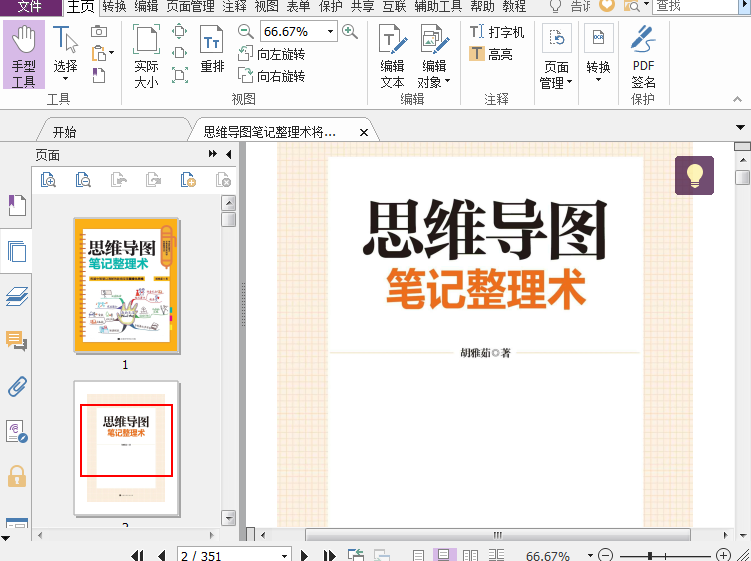The image size is (751, 561).
Task: Open the Bookmarks panel in sidebar
Action: pyautogui.click(x=17, y=206)
